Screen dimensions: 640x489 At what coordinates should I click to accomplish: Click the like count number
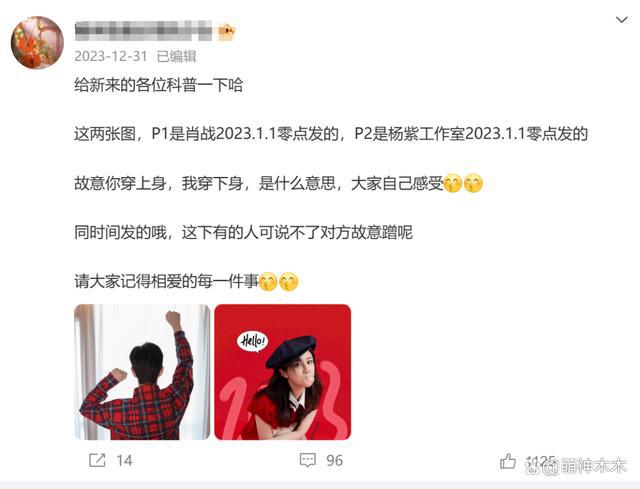click(540, 461)
